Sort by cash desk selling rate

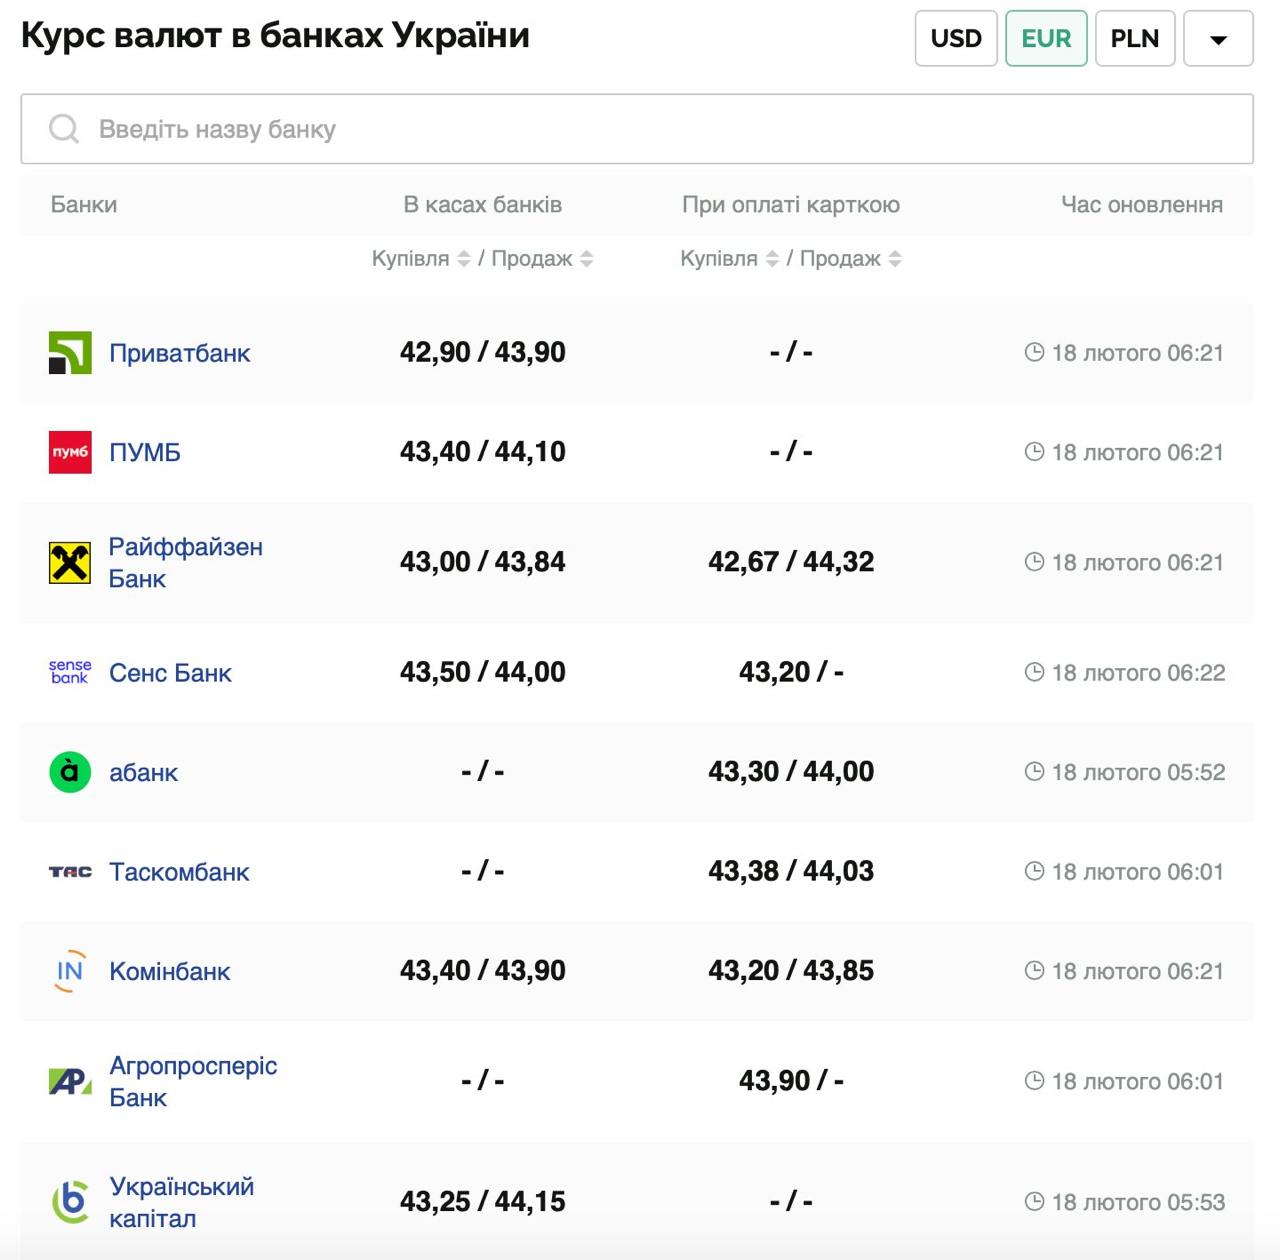coord(587,259)
